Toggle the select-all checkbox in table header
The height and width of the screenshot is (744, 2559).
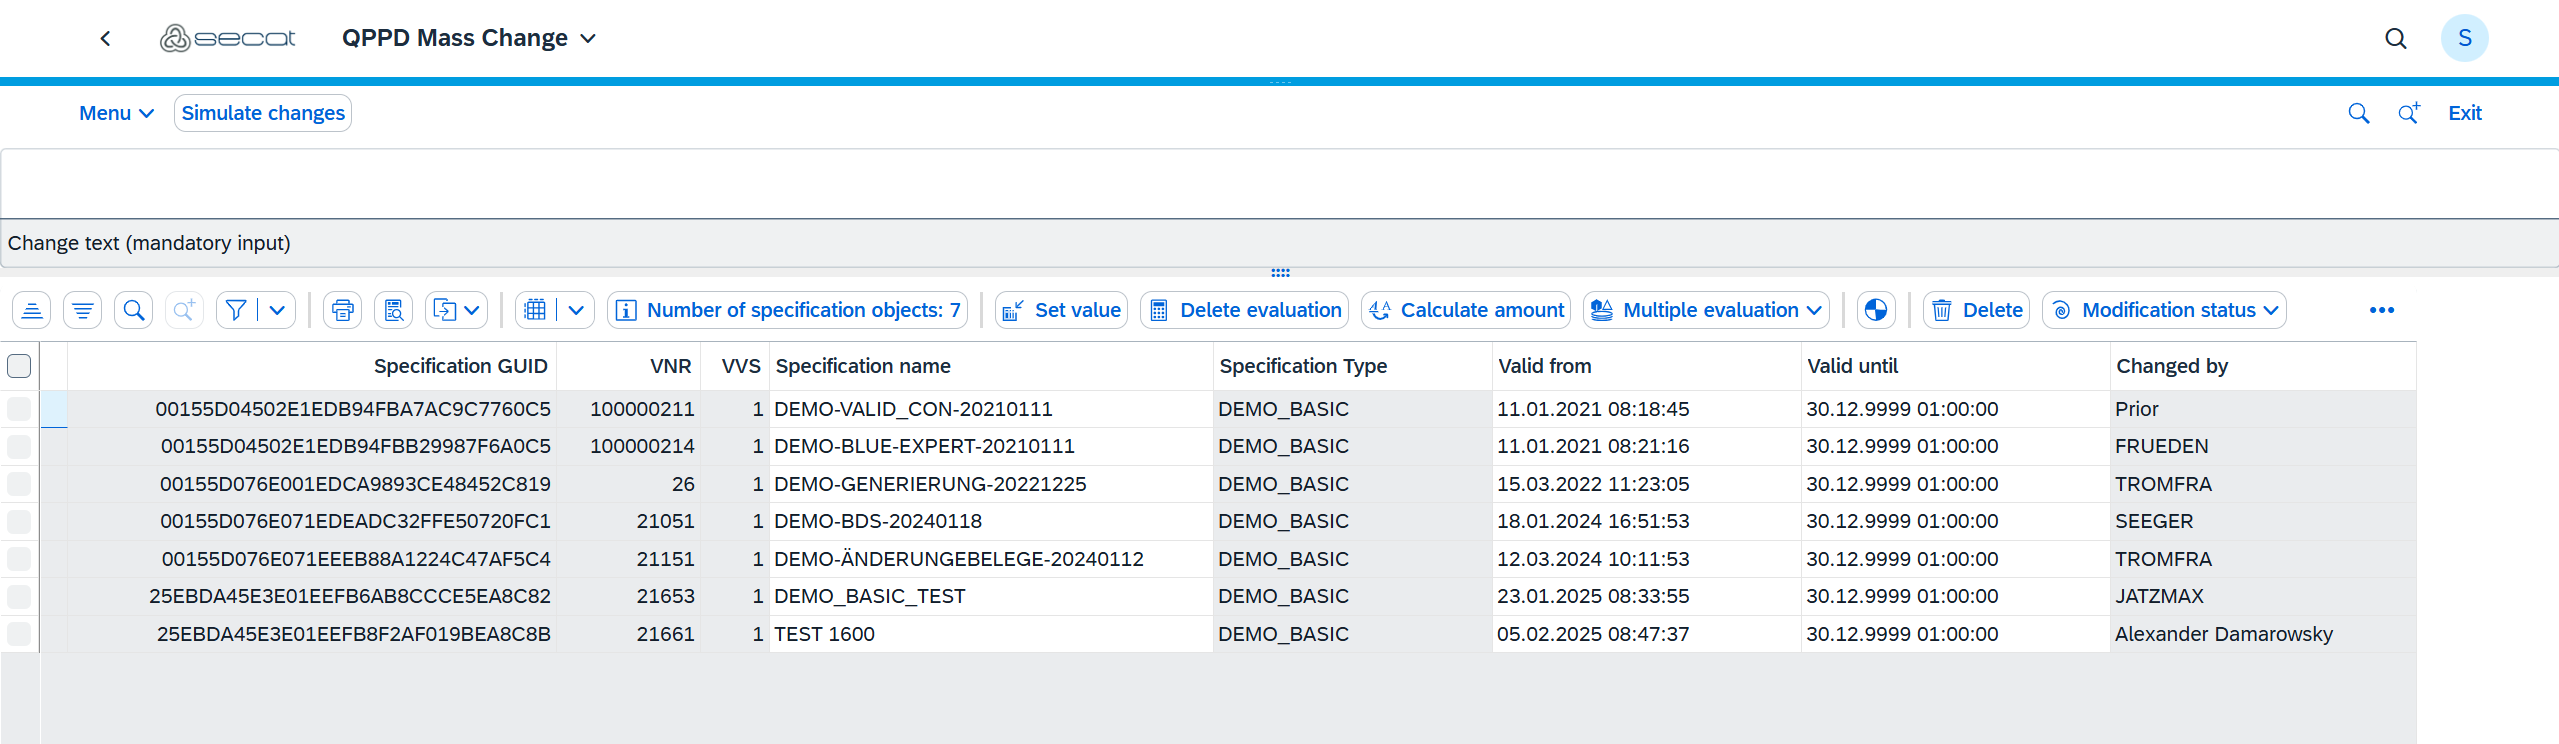pyautogui.click(x=19, y=366)
